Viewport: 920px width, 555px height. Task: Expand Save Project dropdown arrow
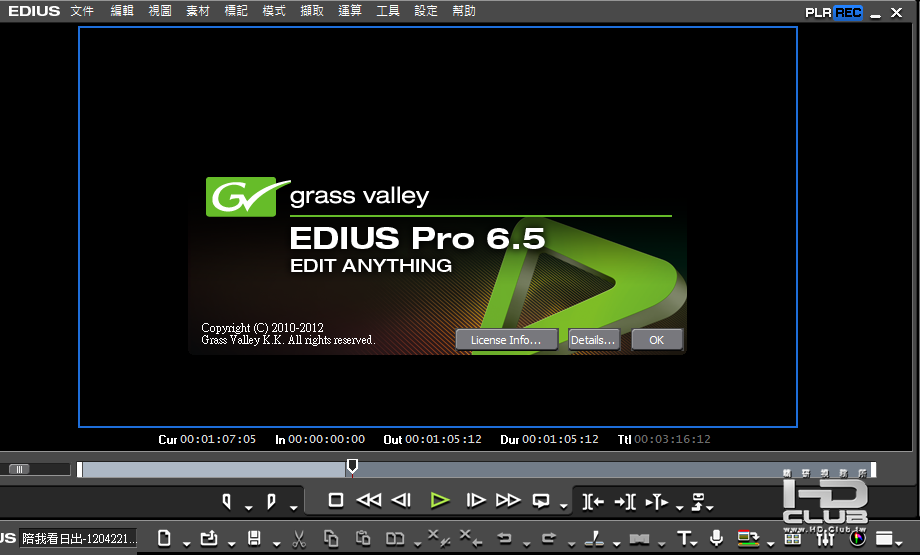coord(276,544)
